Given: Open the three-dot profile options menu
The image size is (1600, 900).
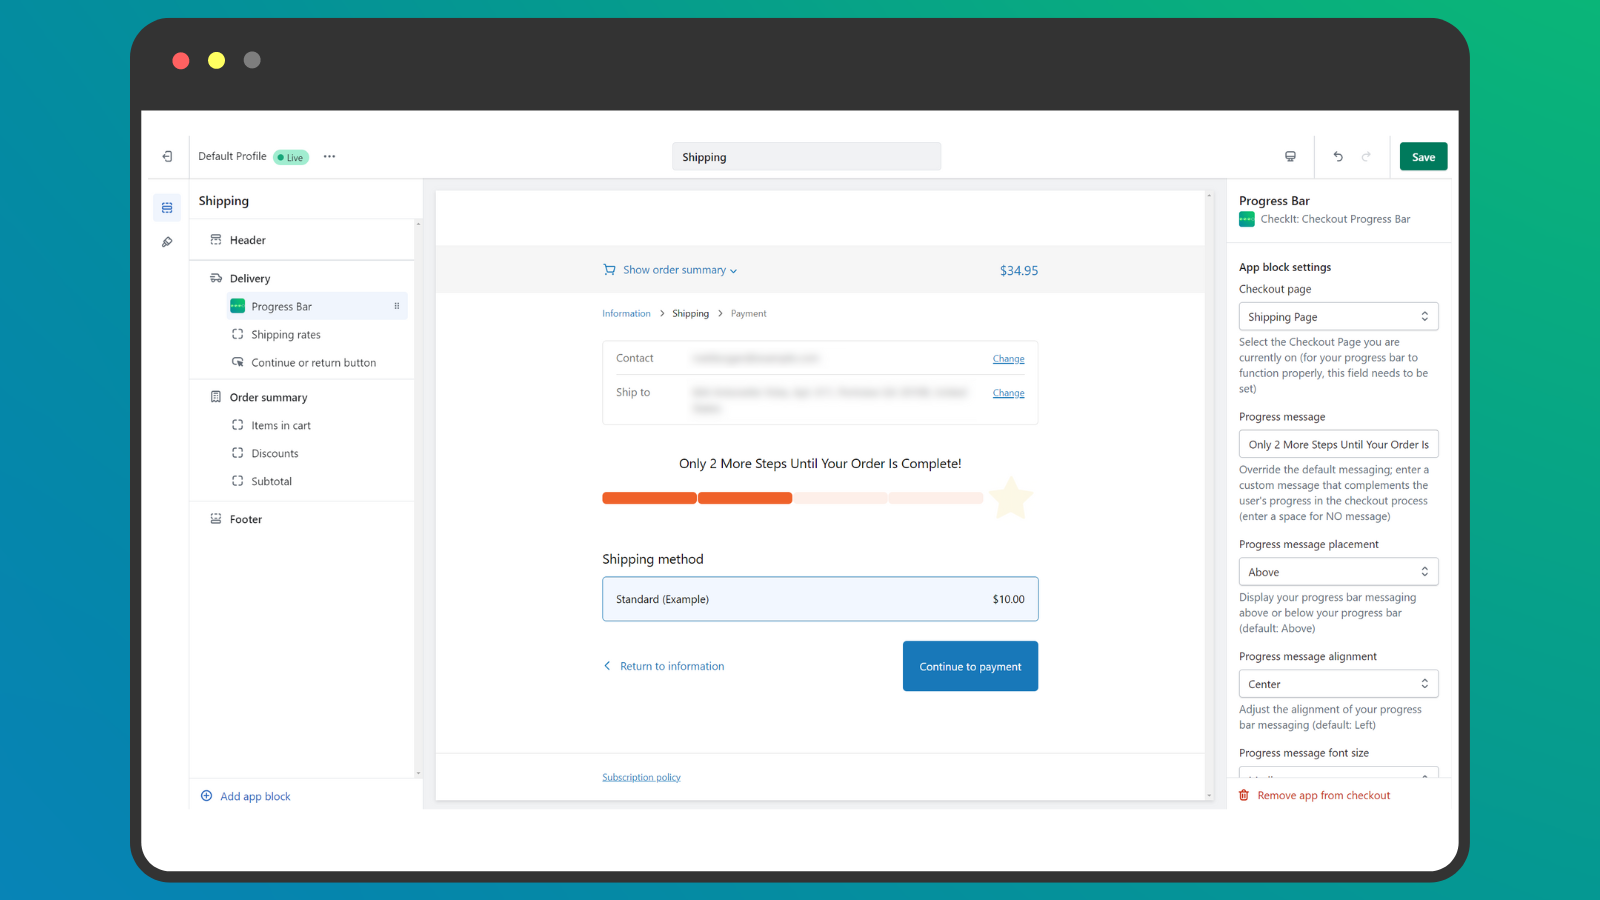Looking at the screenshot, I should 329,156.
